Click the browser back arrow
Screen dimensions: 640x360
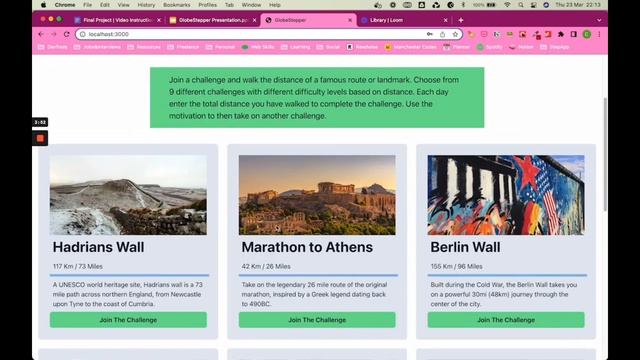coord(41,34)
